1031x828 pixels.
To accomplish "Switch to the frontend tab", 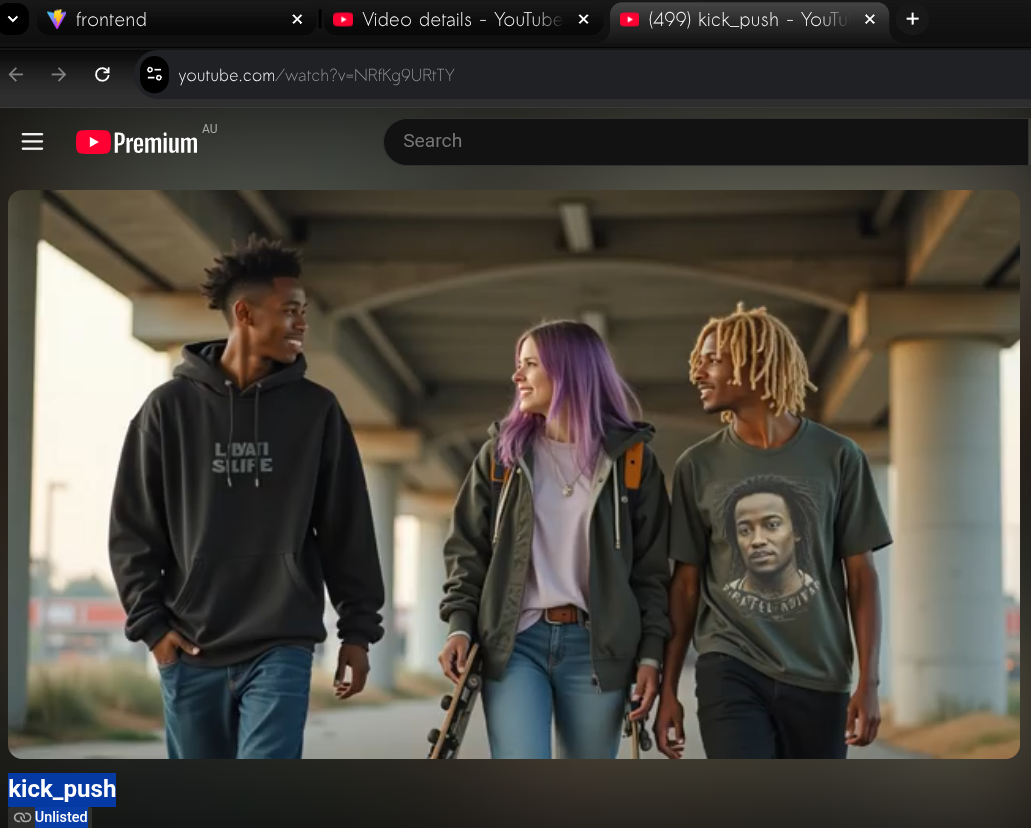I will [176, 20].
